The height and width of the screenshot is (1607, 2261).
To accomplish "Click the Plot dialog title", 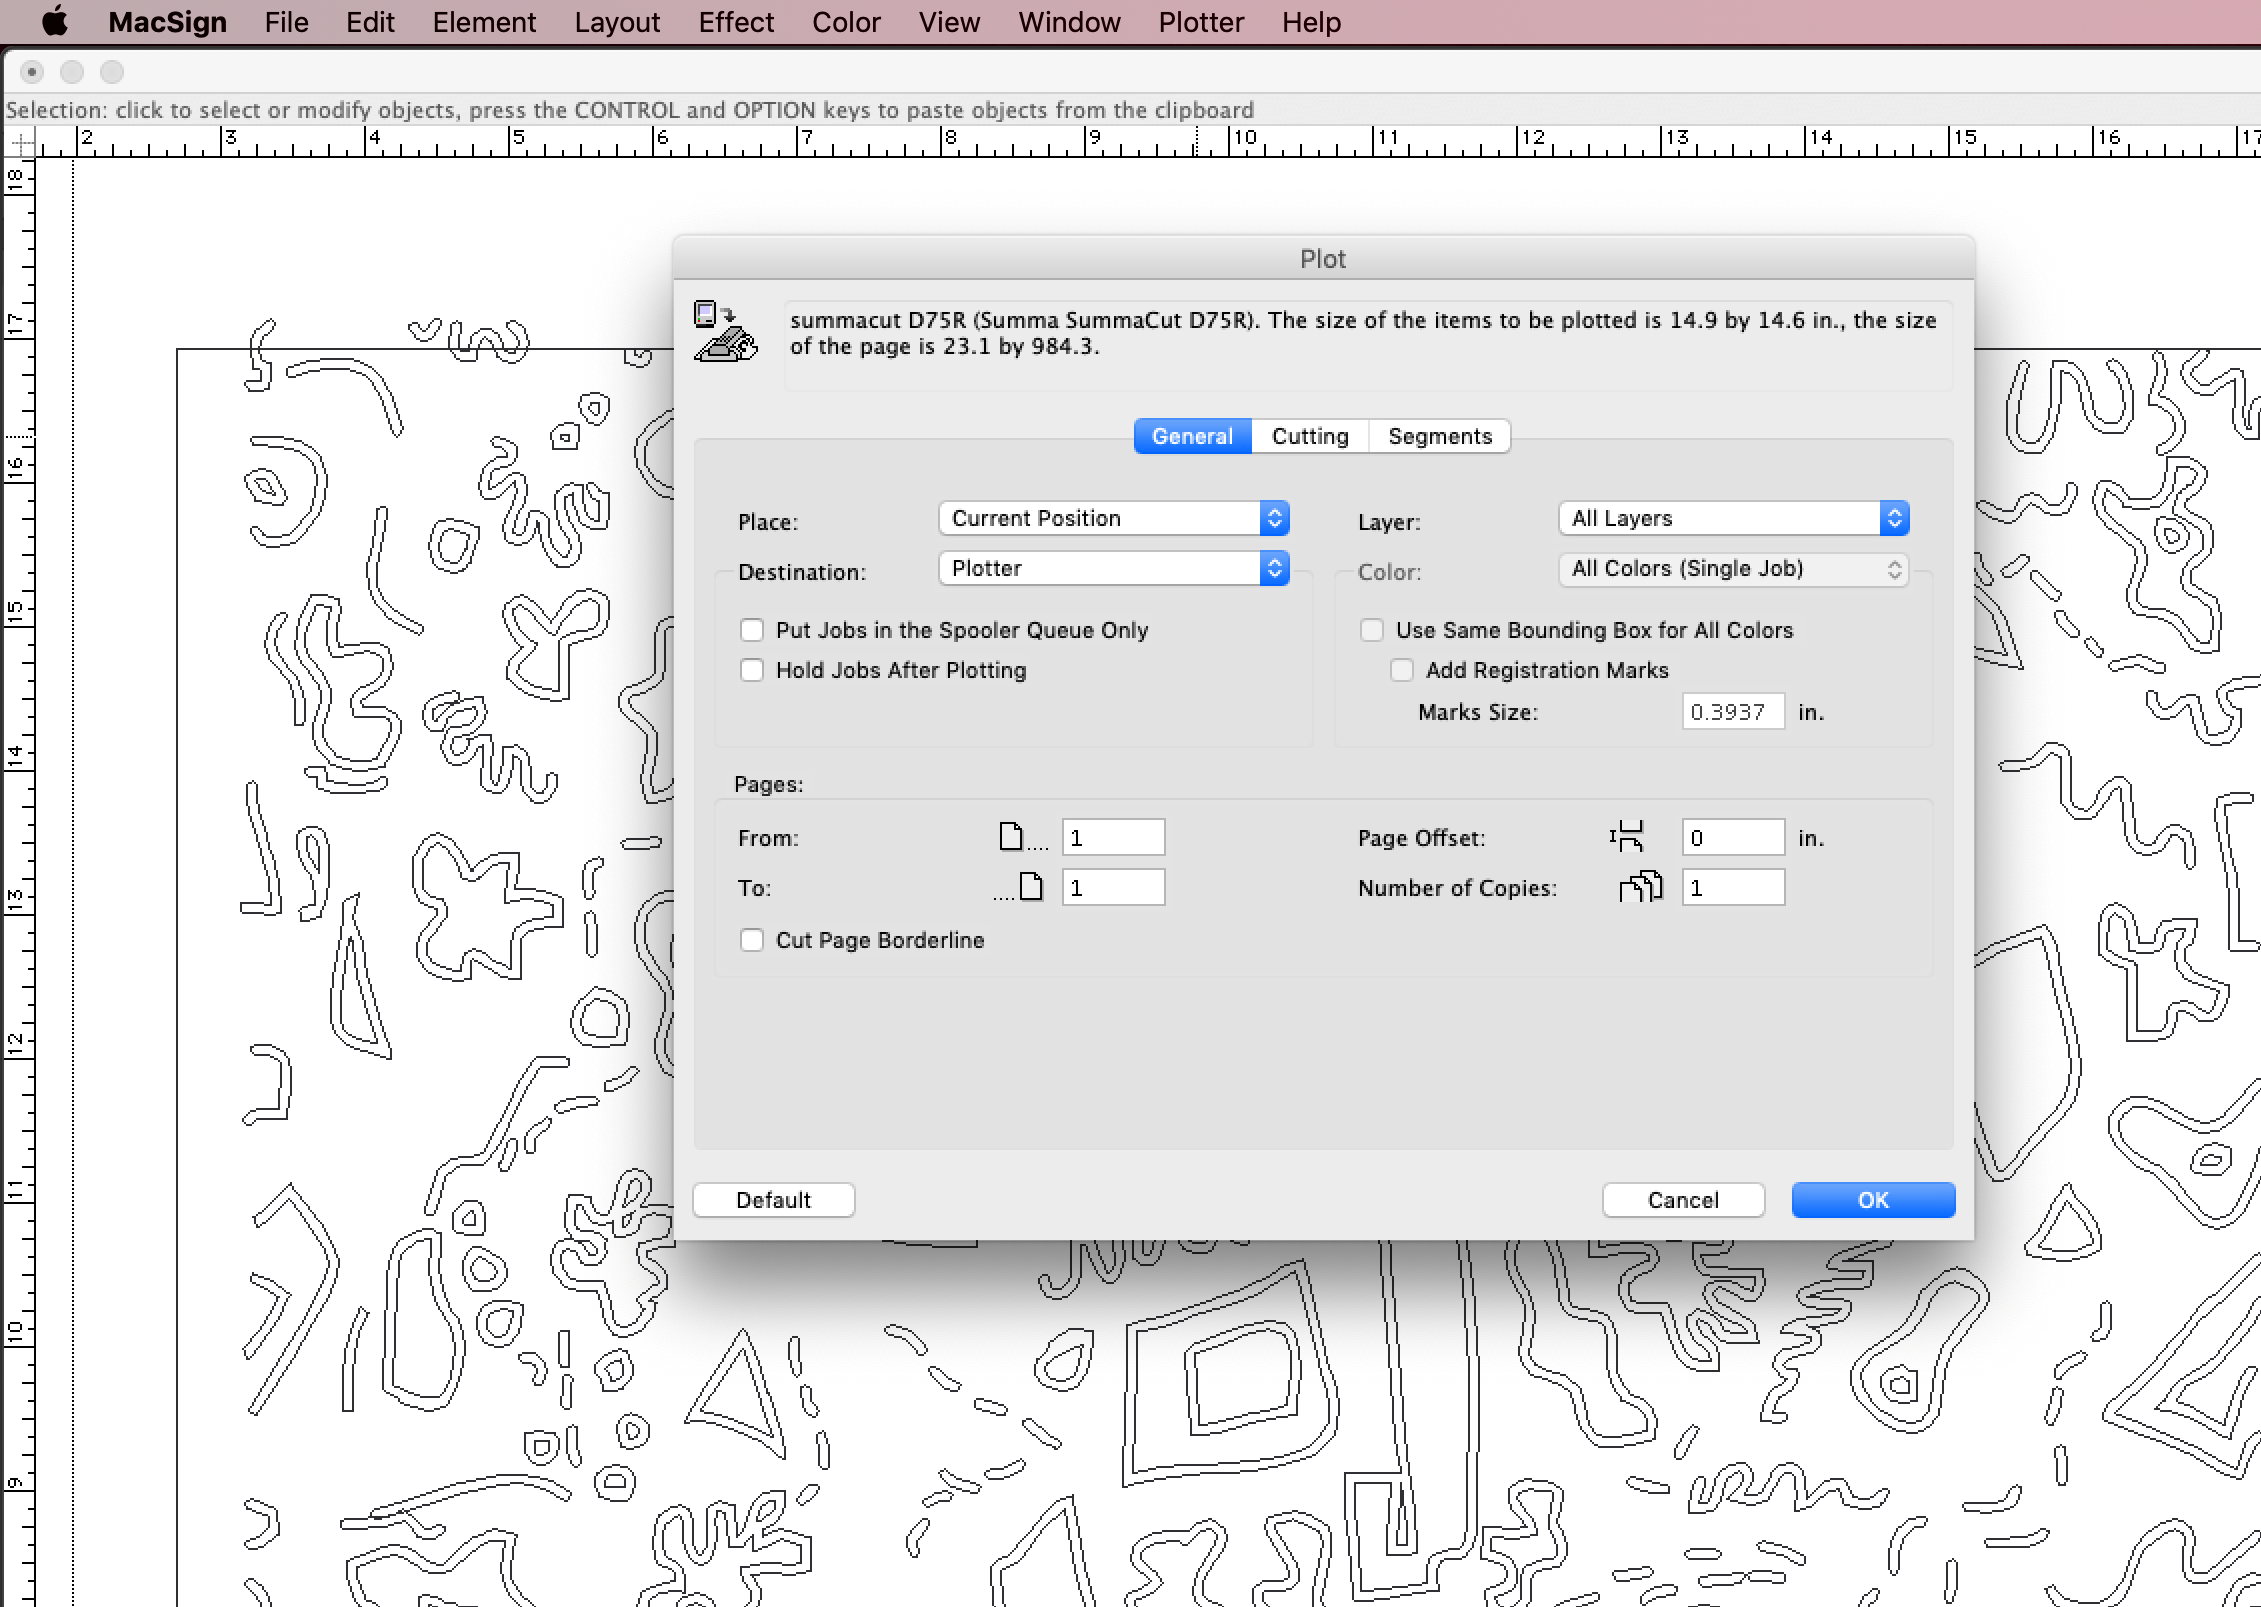I will click(1322, 259).
